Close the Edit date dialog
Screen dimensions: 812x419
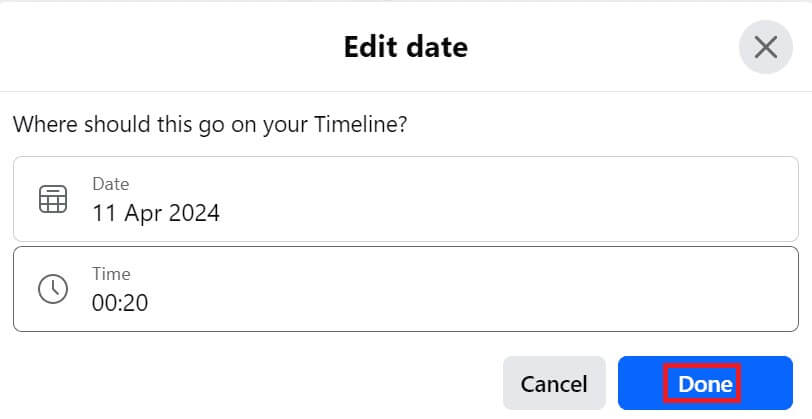click(766, 47)
